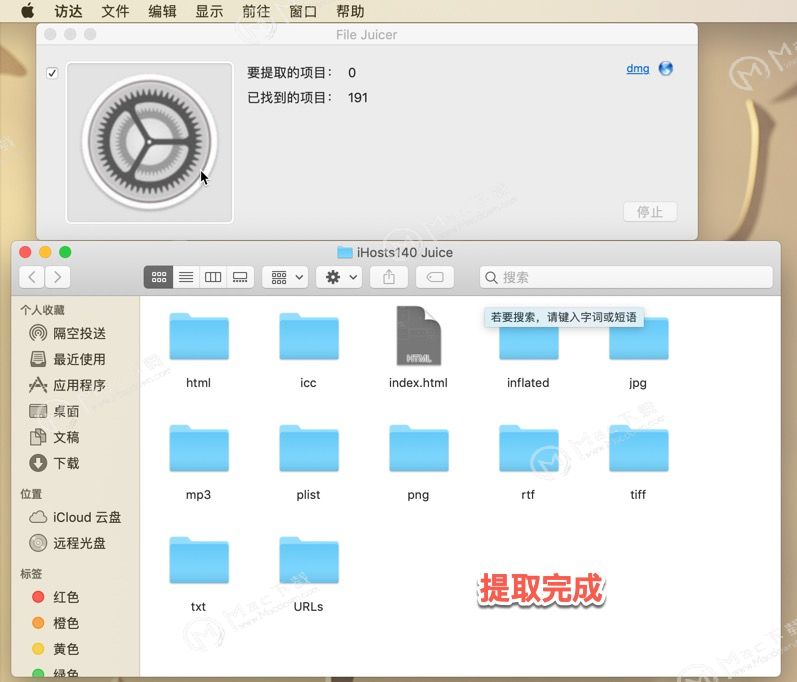The height and width of the screenshot is (682, 797).
Task: Open the icc folder
Action: tap(309, 336)
